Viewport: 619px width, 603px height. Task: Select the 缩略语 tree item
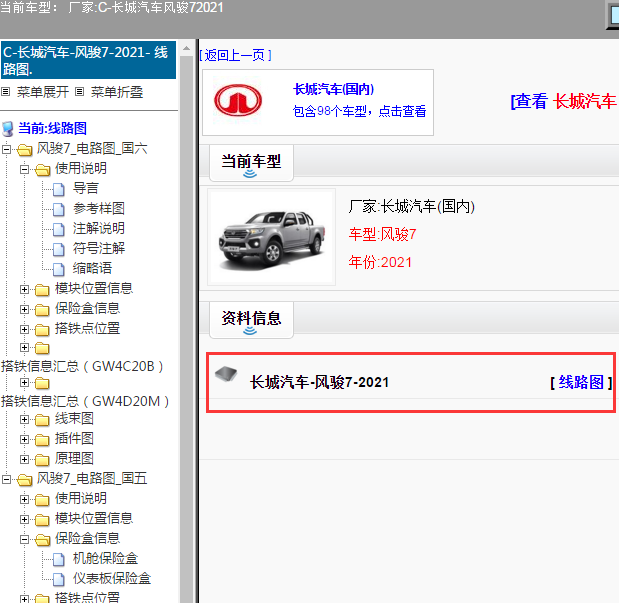[x=92, y=268]
